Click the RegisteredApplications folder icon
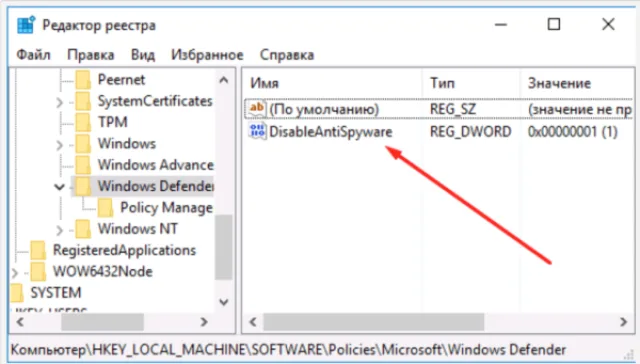640x364 pixels. (38, 250)
